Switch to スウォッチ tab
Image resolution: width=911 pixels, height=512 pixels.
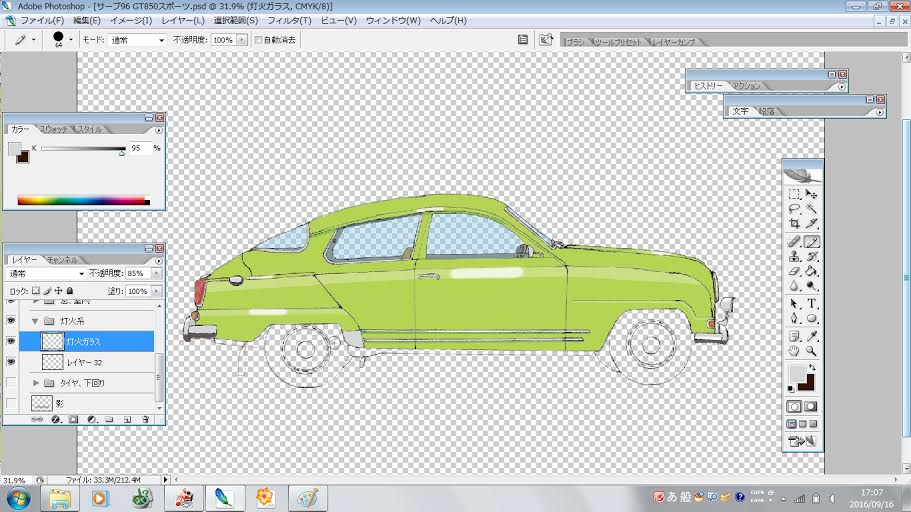pos(53,129)
